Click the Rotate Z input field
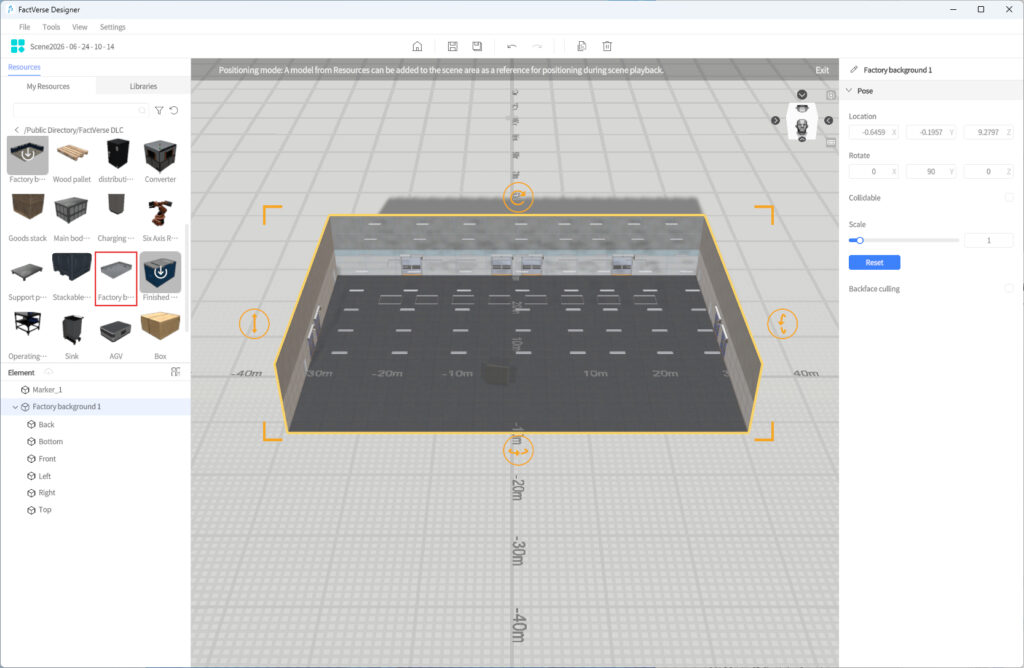Screen dimensions: 1024x668 pyautogui.click(x=988, y=172)
